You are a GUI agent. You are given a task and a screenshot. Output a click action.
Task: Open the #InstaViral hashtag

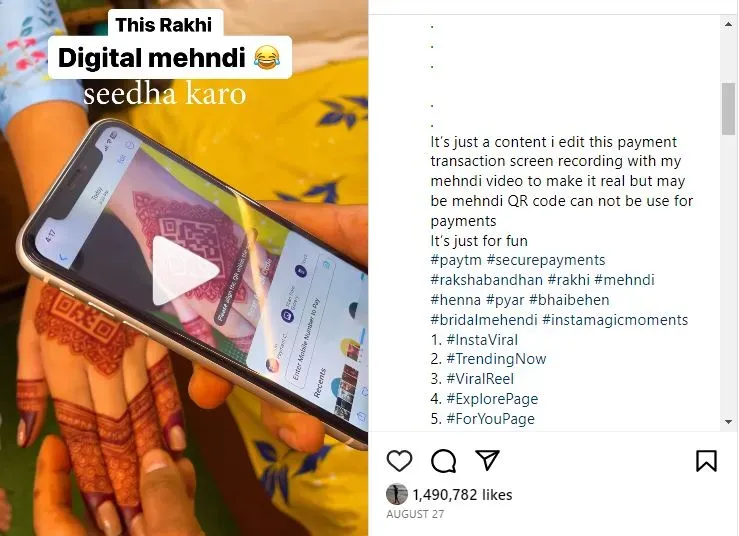[482, 340]
